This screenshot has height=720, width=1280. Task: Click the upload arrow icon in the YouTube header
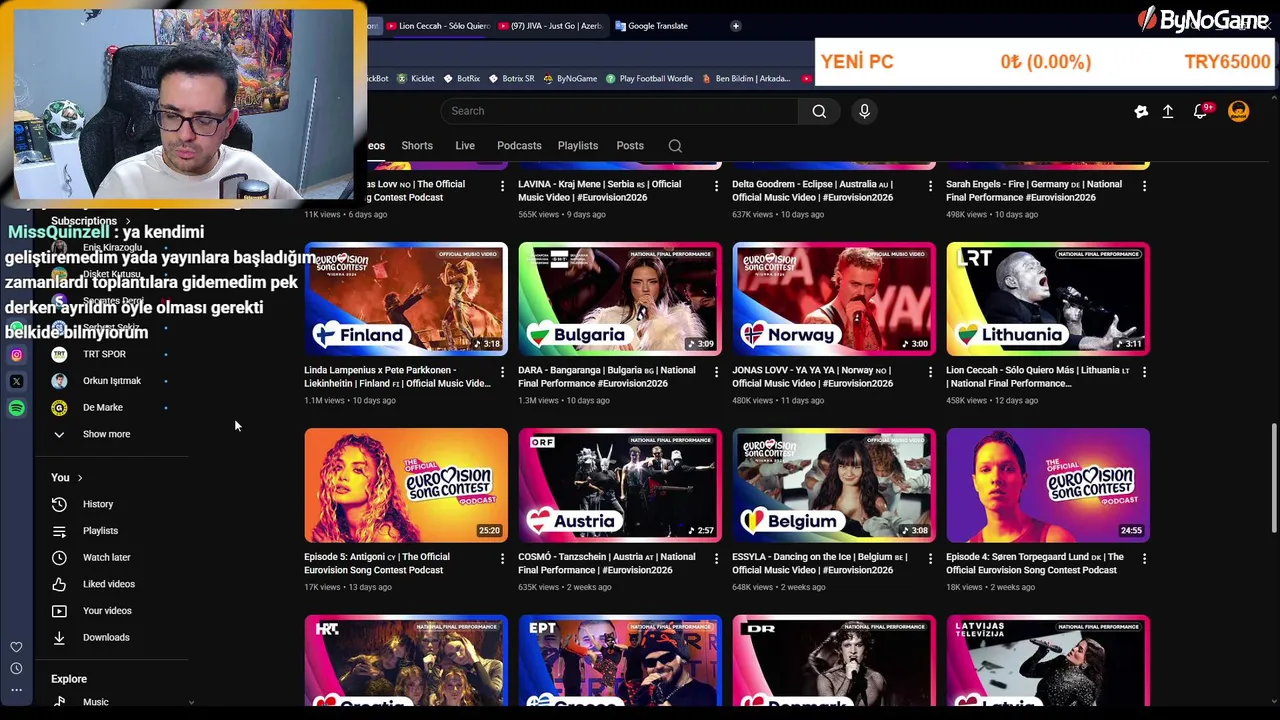coord(1167,112)
